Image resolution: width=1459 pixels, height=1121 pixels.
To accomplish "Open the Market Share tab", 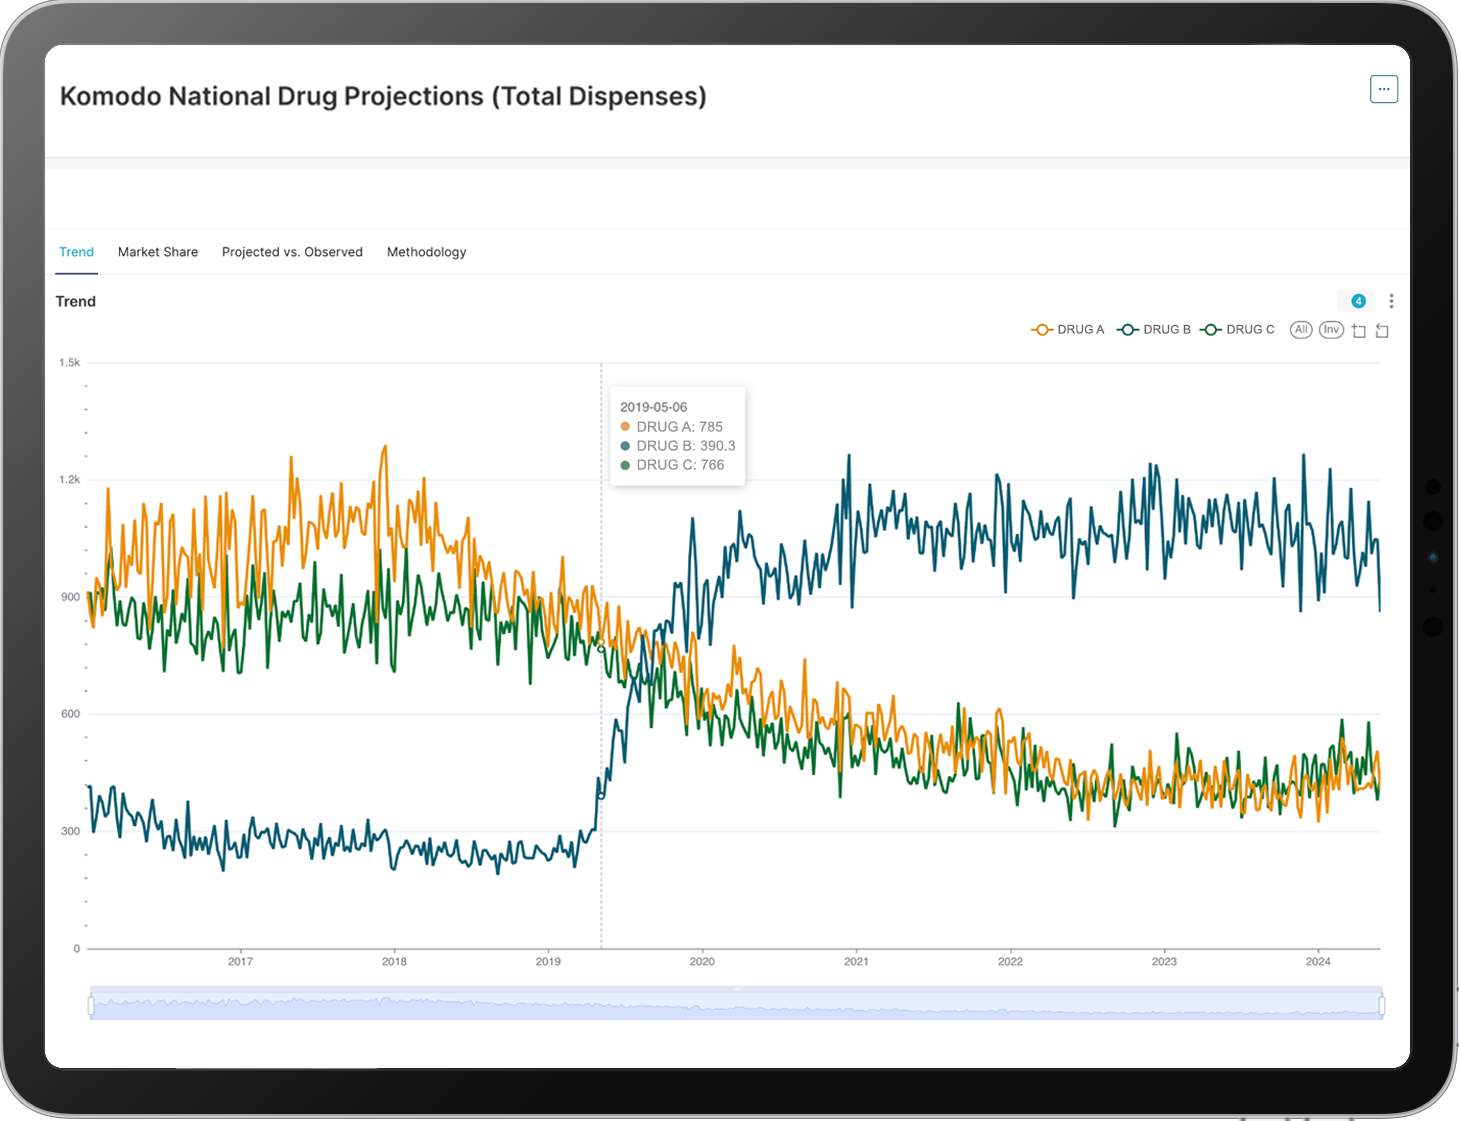I will (x=158, y=252).
